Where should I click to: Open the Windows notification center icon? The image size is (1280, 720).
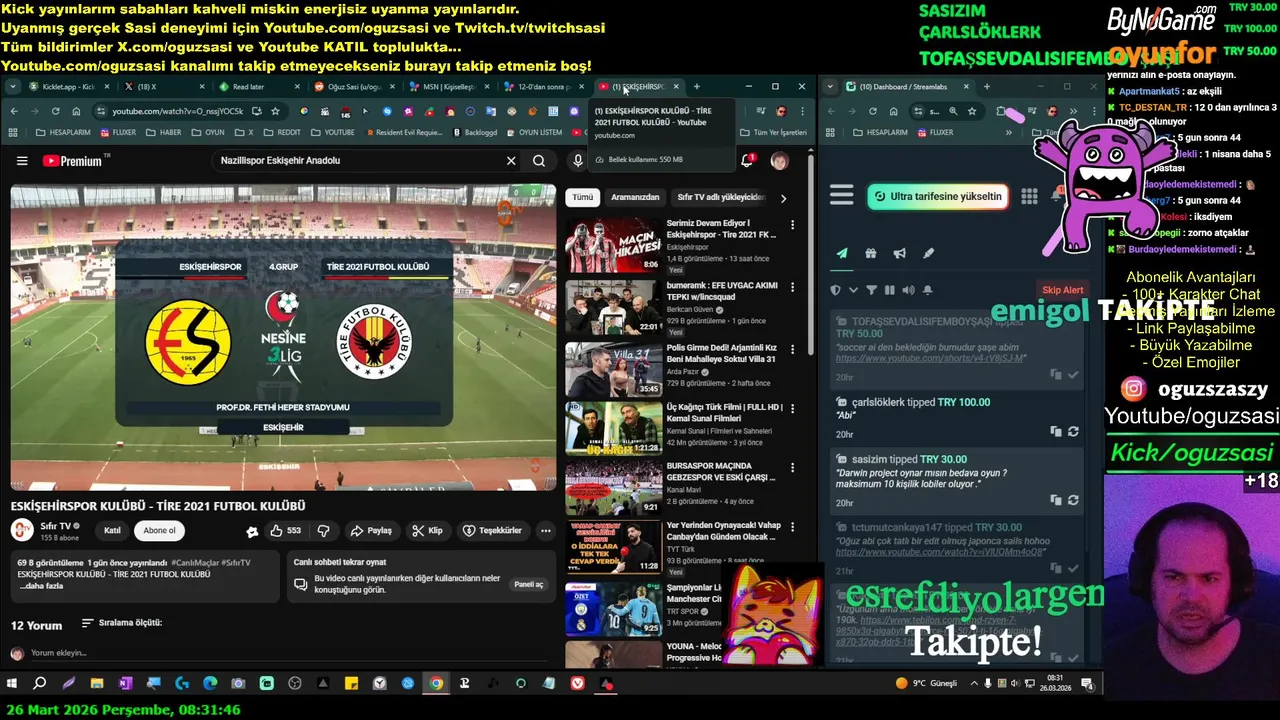tap(1087, 684)
